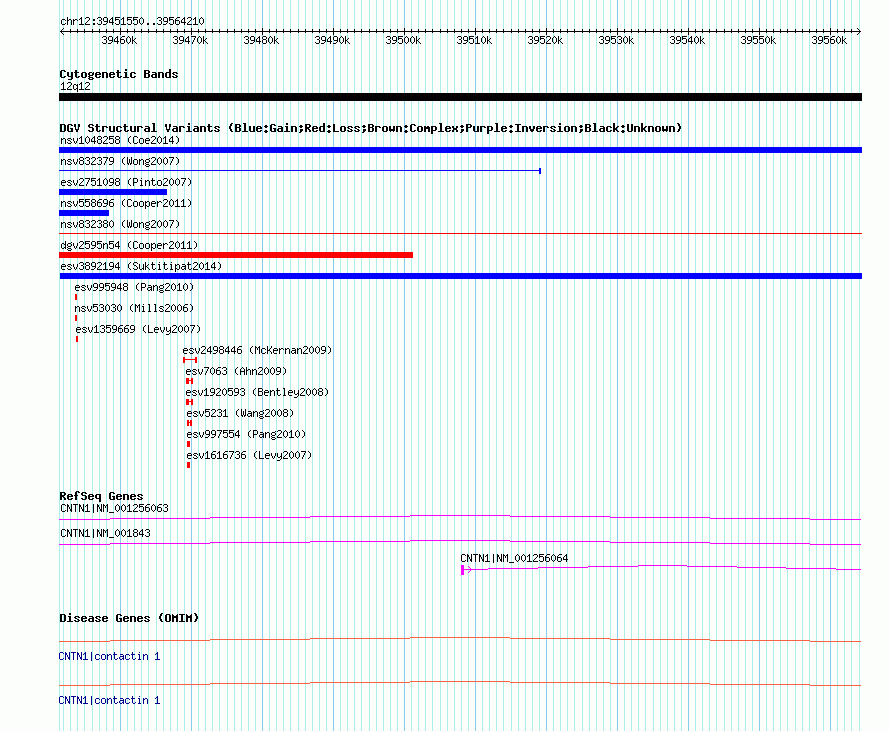Click nsv53030 (Mills2006) variant label
The width and height of the screenshot is (890, 731).
tap(134, 308)
